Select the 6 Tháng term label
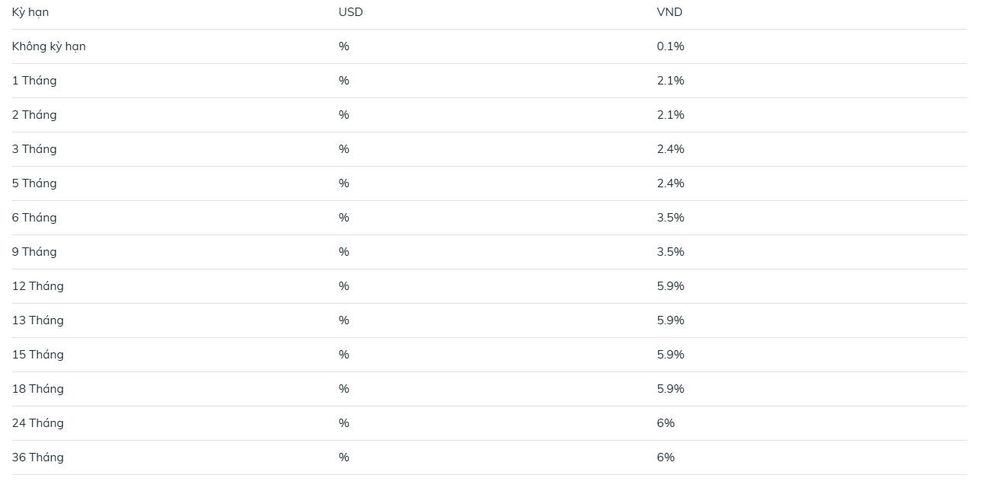Image resolution: width=1000 pixels, height=494 pixels. pos(34,218)
